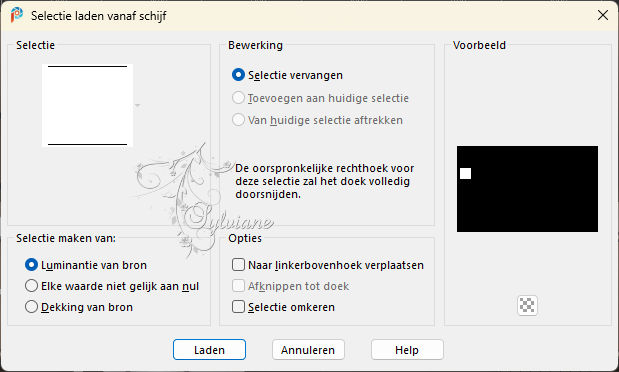Close the Selectie laden vanaf schijf dialog
619x372 pixels.
602,15
